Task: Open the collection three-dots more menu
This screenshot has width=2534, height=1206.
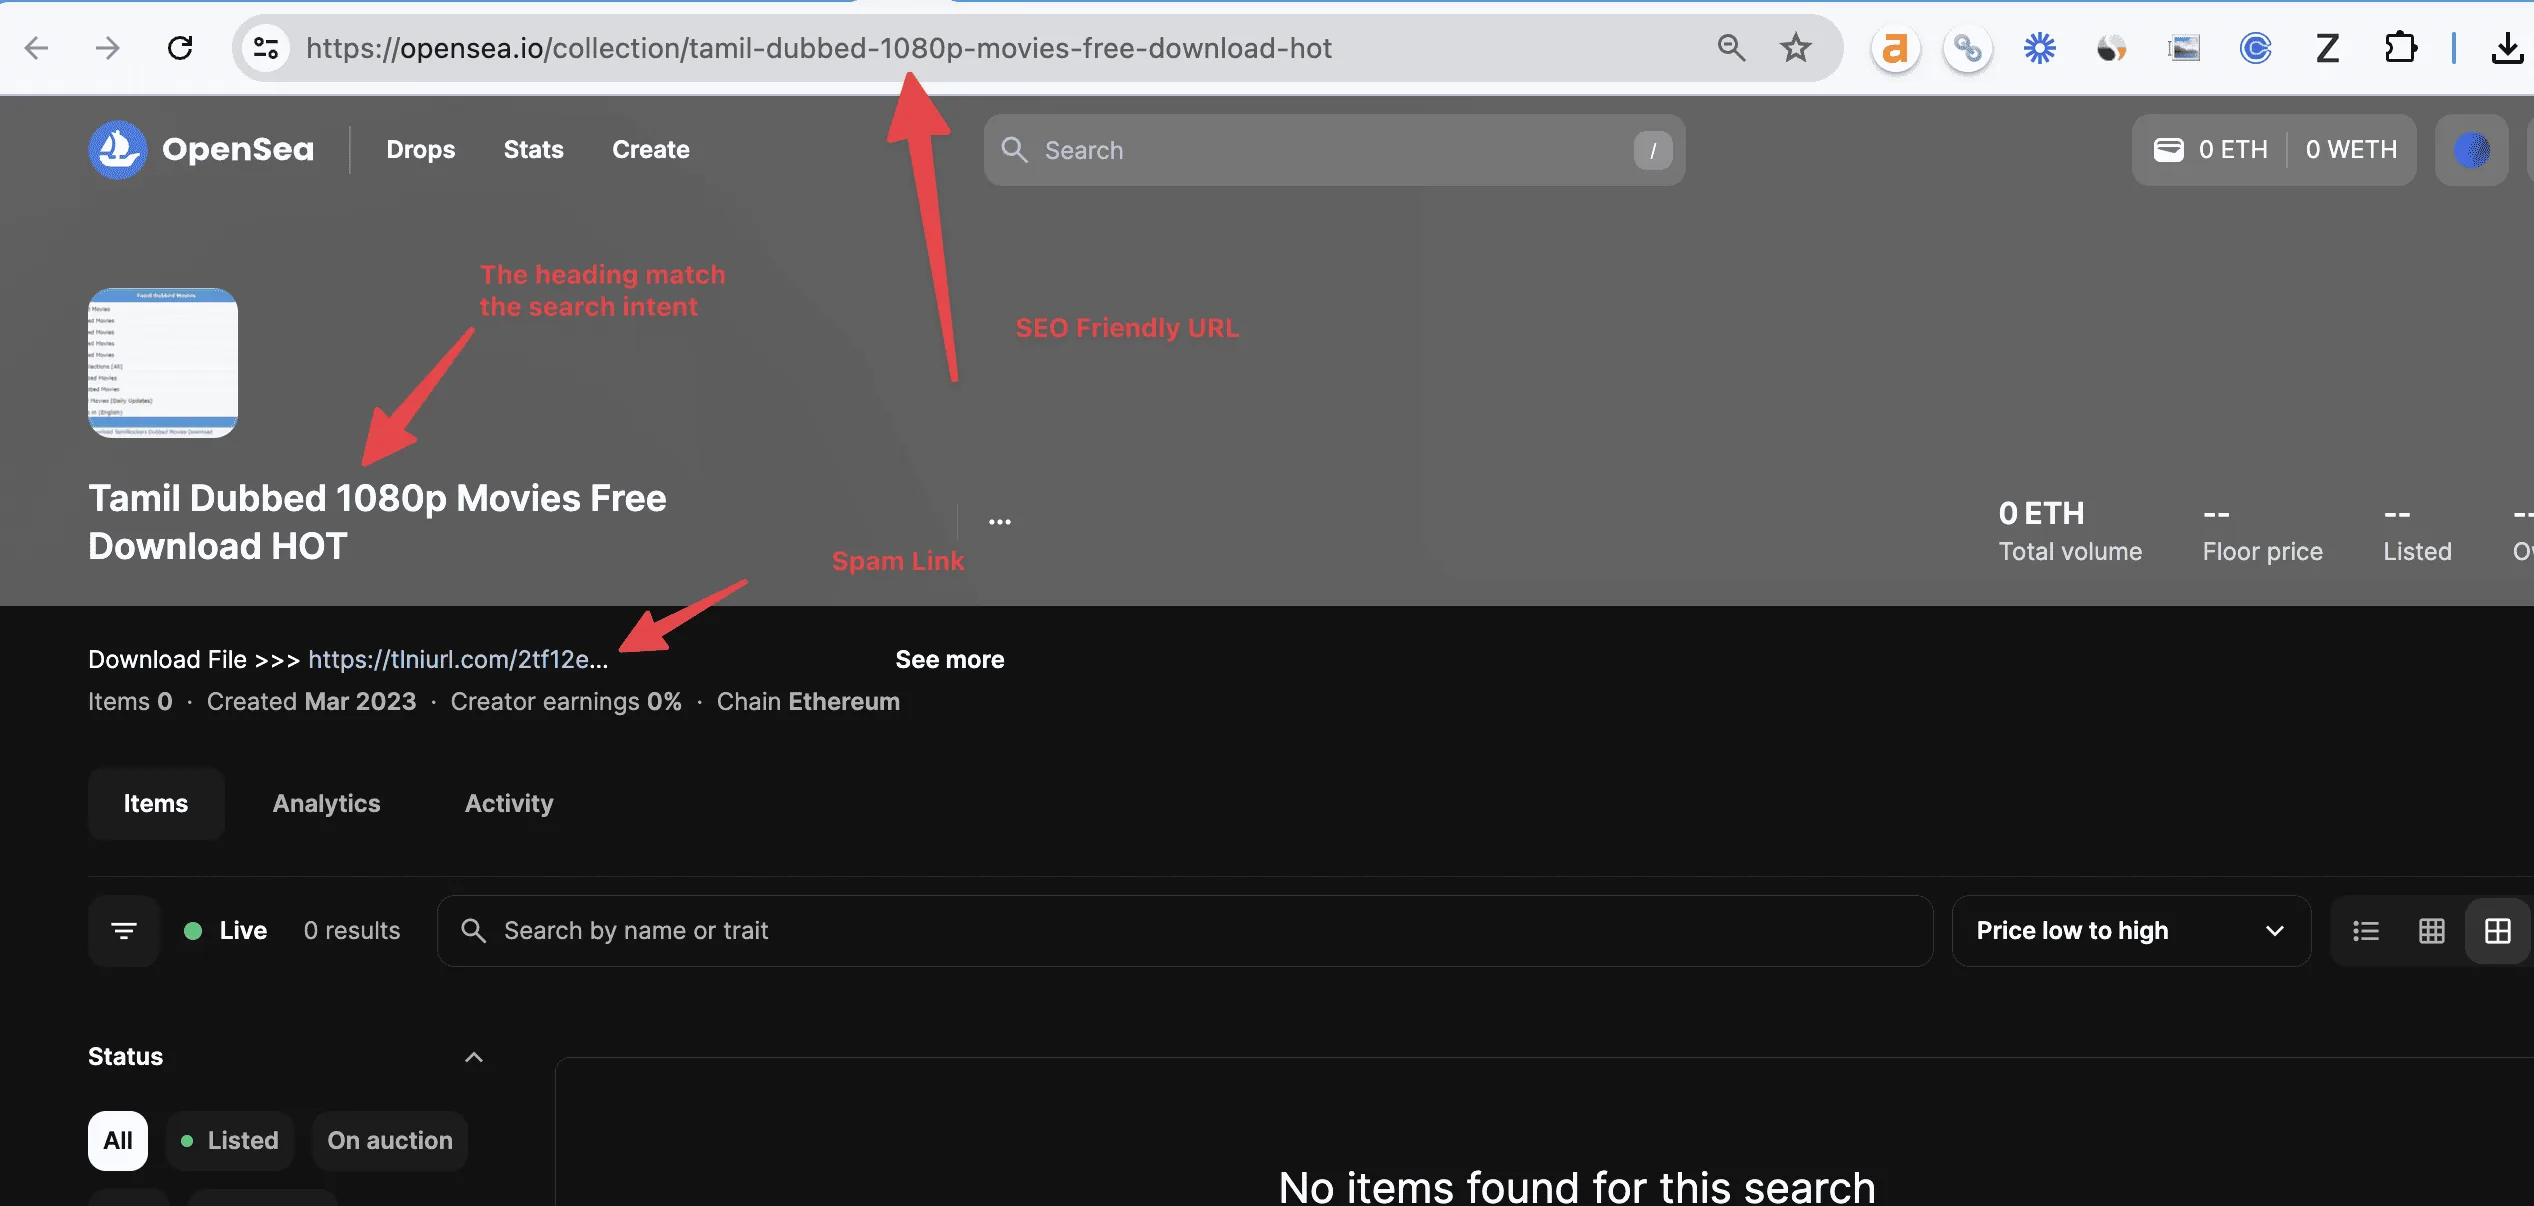Action: pyautogui.click(x=1000, y=522)
